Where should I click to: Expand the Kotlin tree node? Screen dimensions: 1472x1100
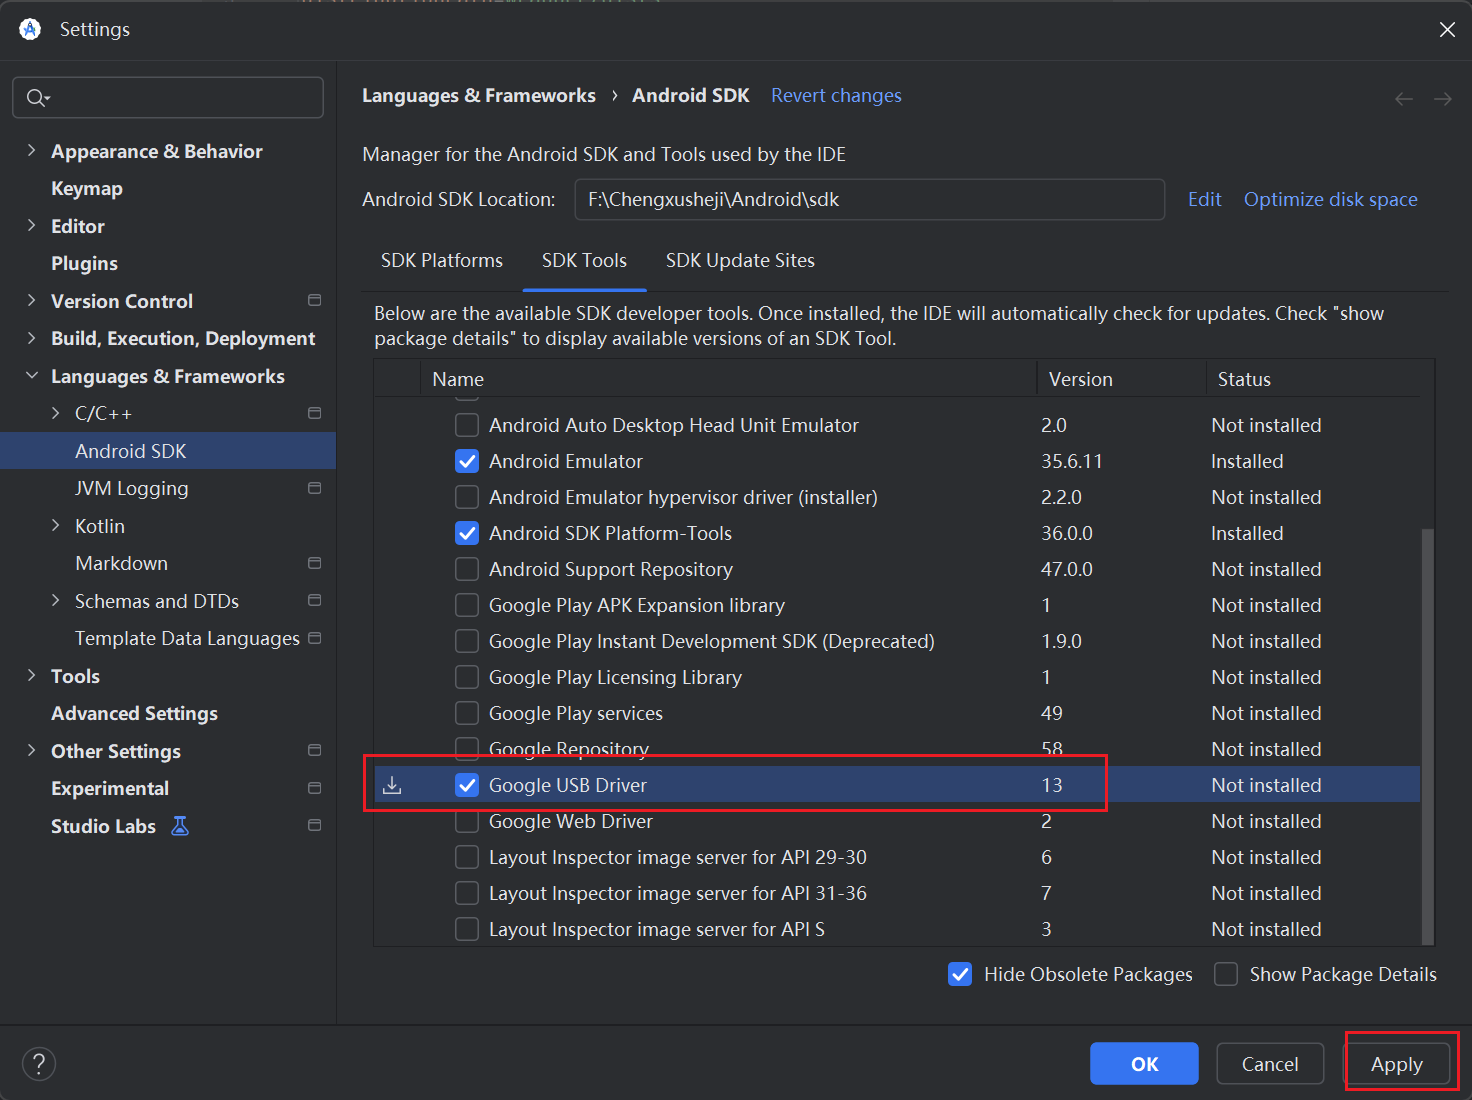[55, 525]
